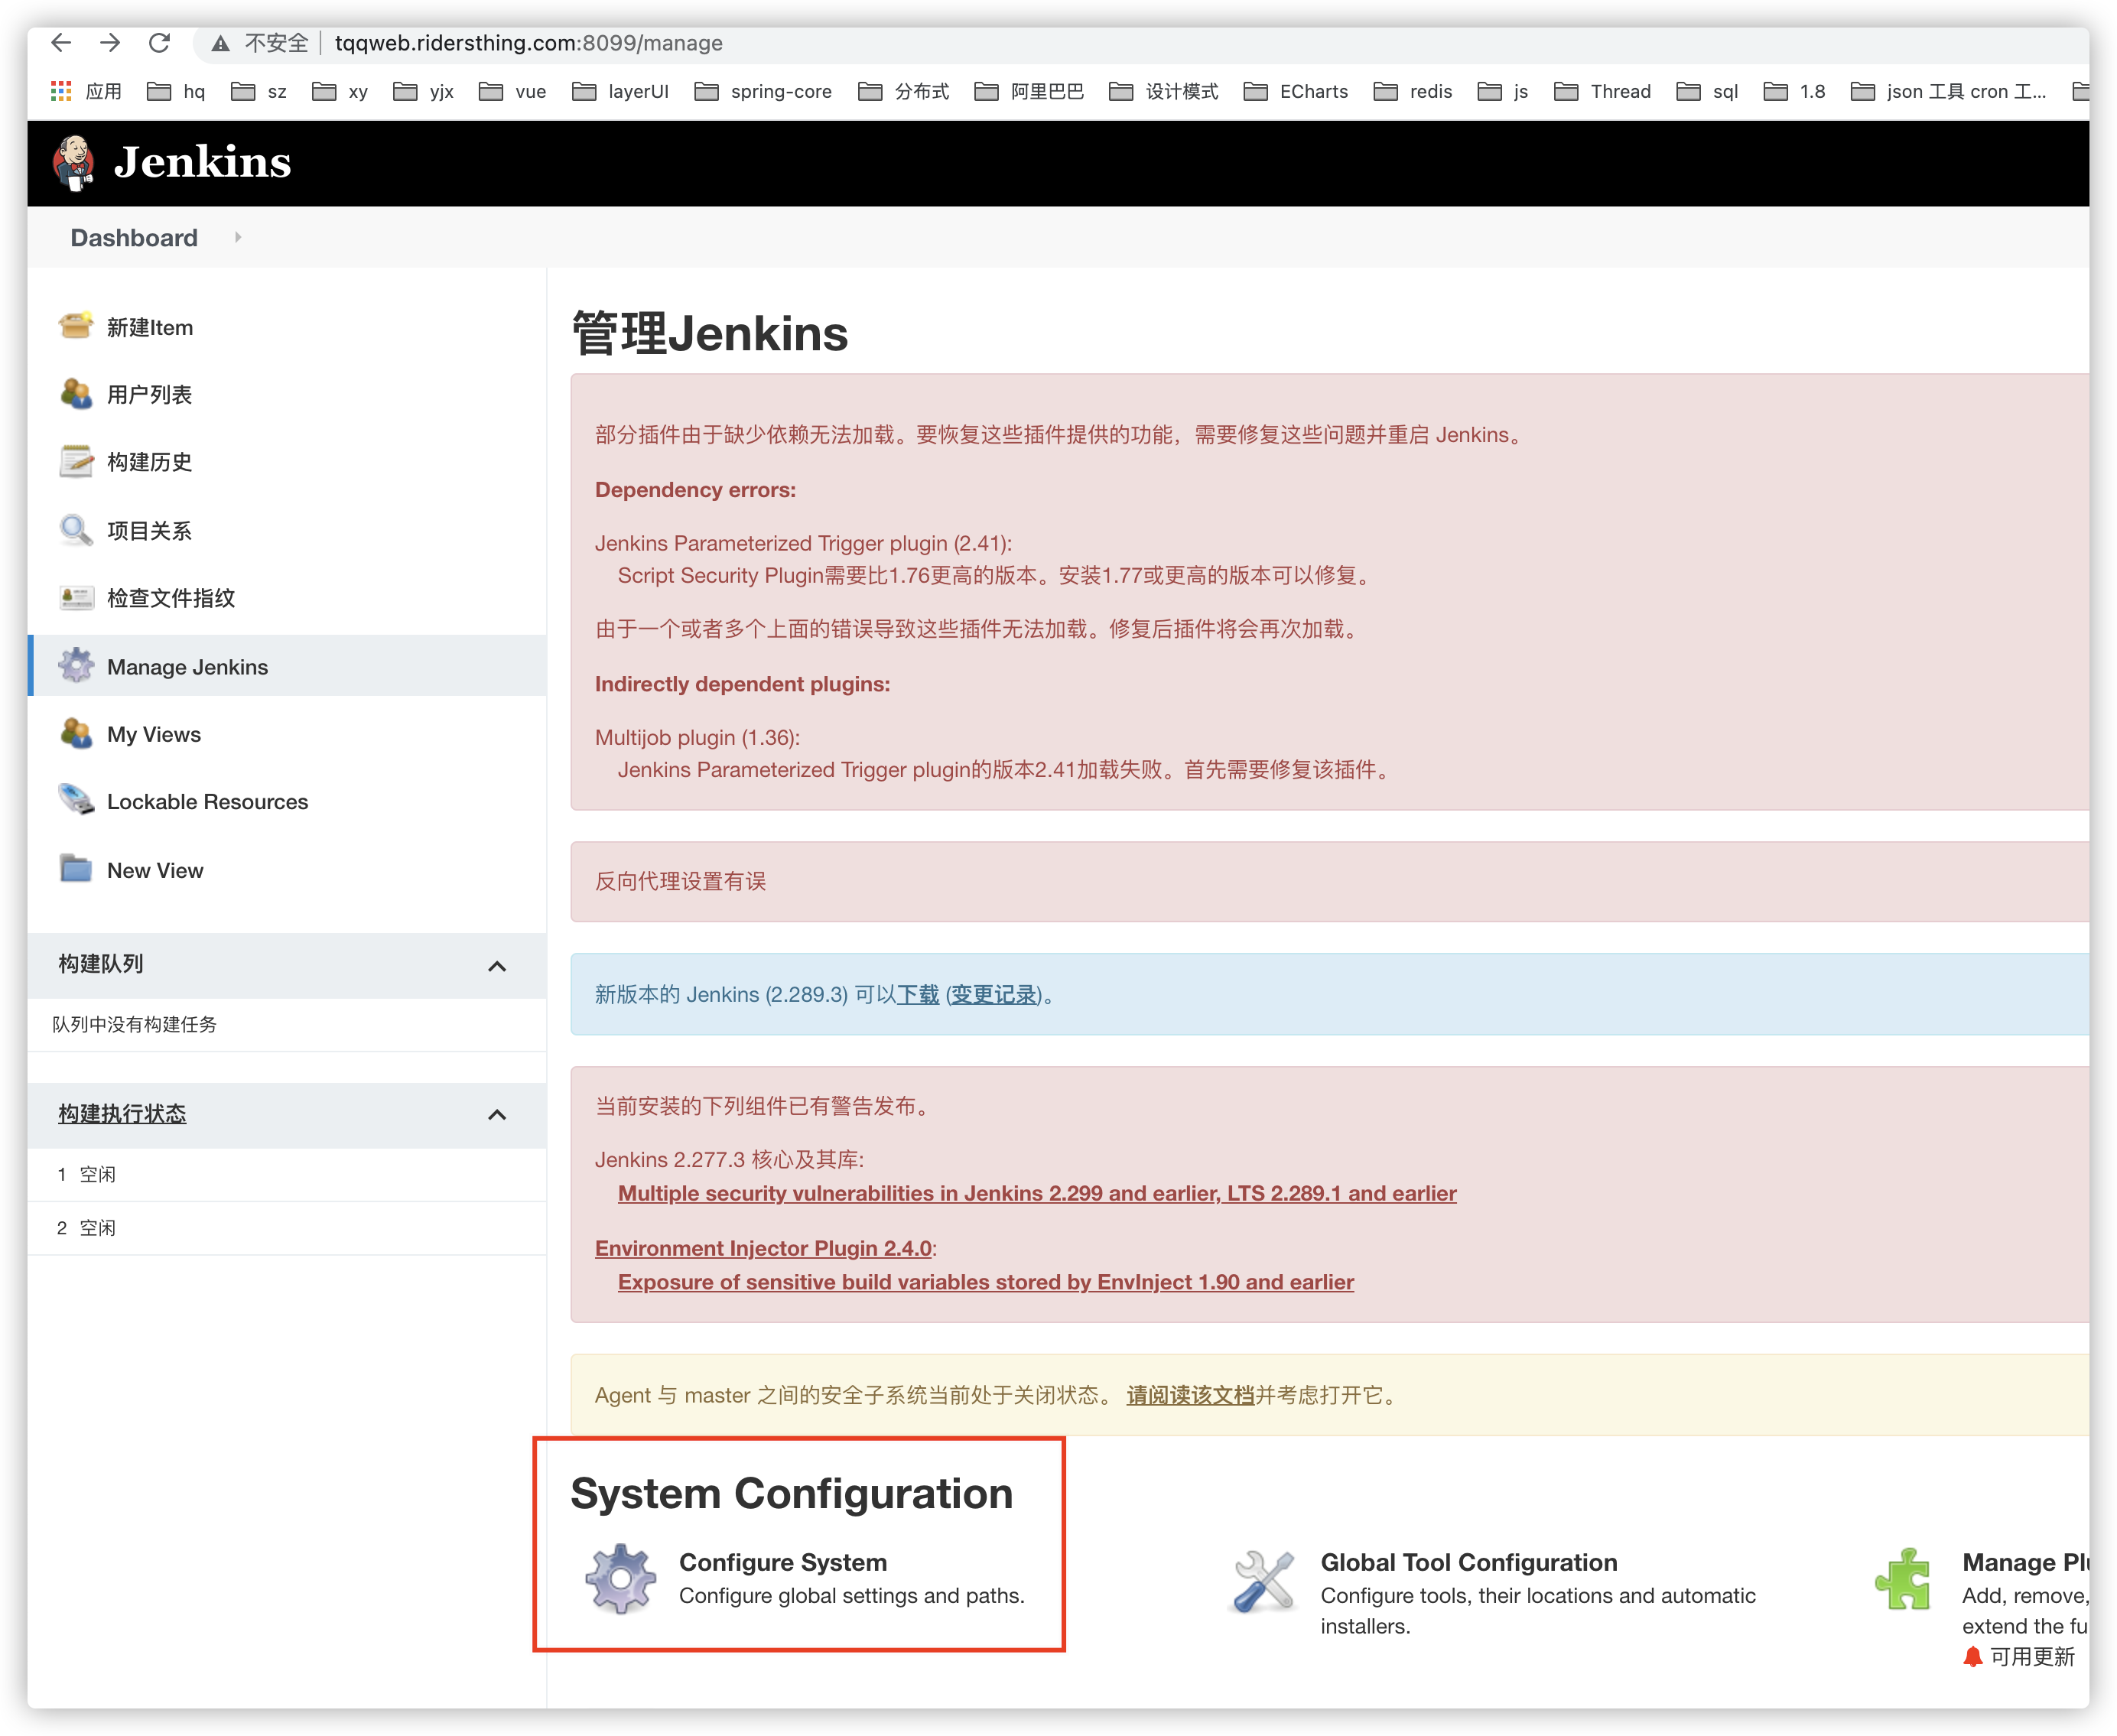Click the 反向代理设置有误 warning banner text
Image resolution: width=2117 pixels, height=1736 pixels.
(x=680, y=881)
